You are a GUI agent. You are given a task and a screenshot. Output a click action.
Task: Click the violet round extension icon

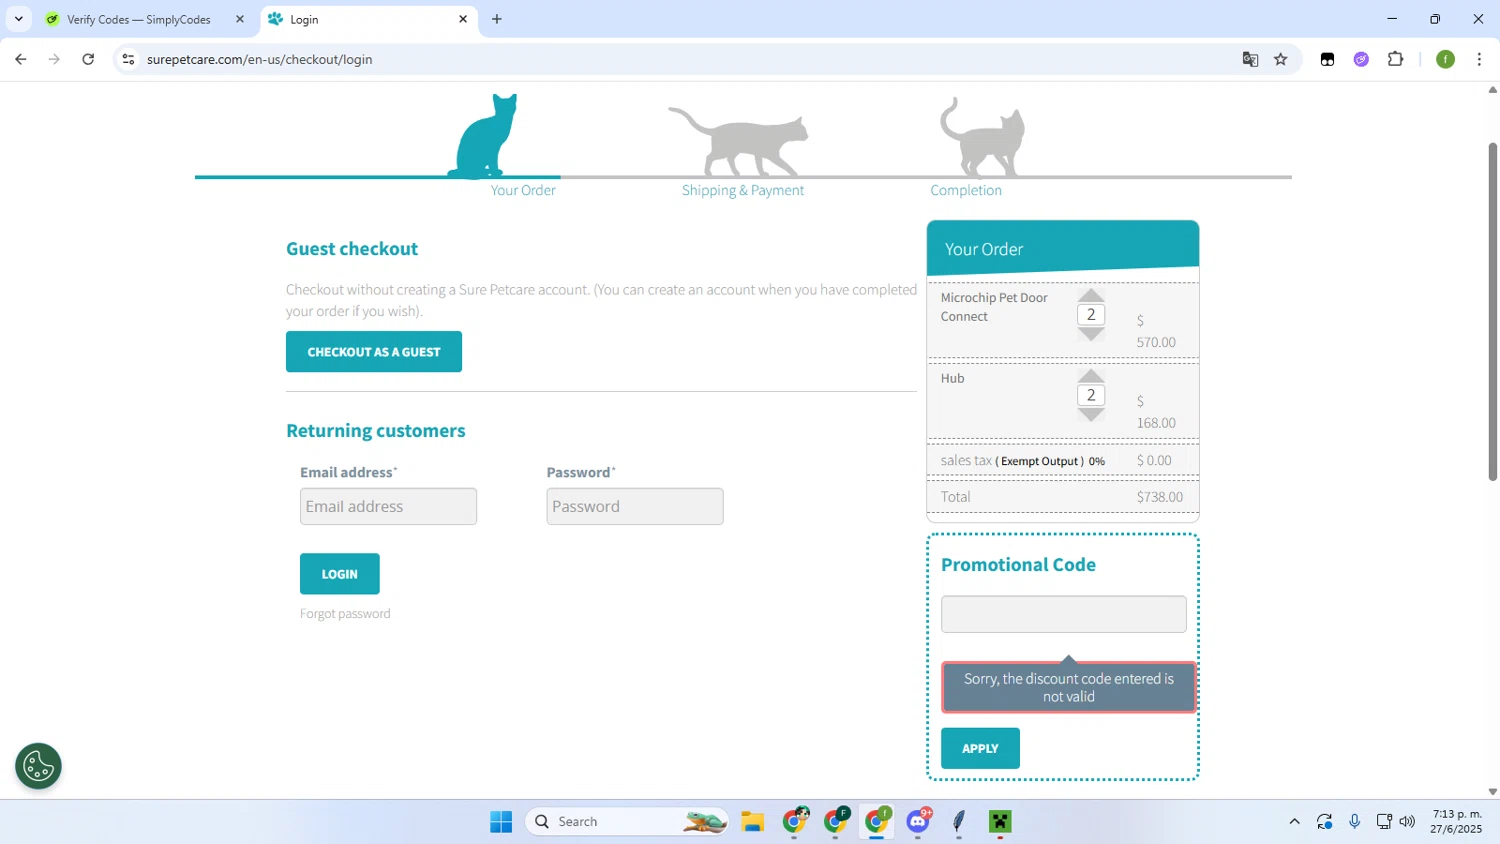[x=1361, y=59]
